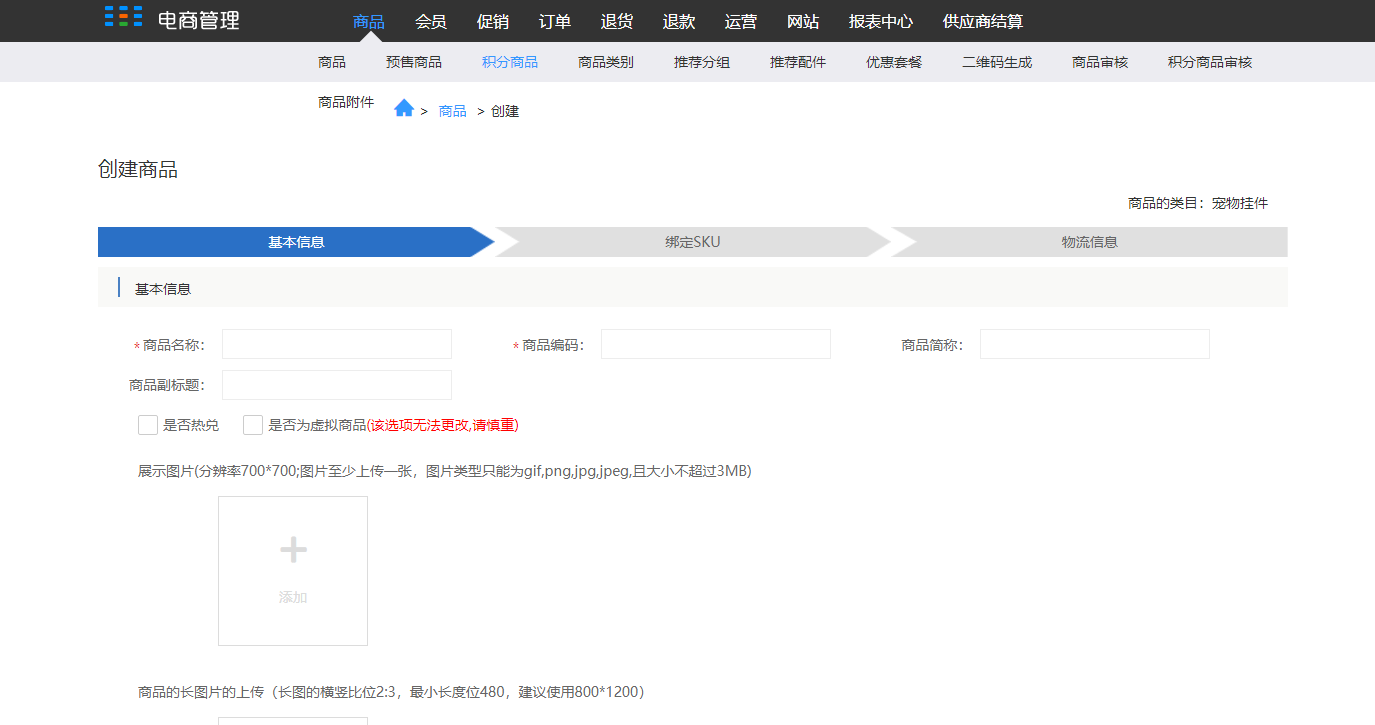This screenshot has width=1375, height=725.
Task: Focus the 商品名称 input field
Action: click(337, 344)
